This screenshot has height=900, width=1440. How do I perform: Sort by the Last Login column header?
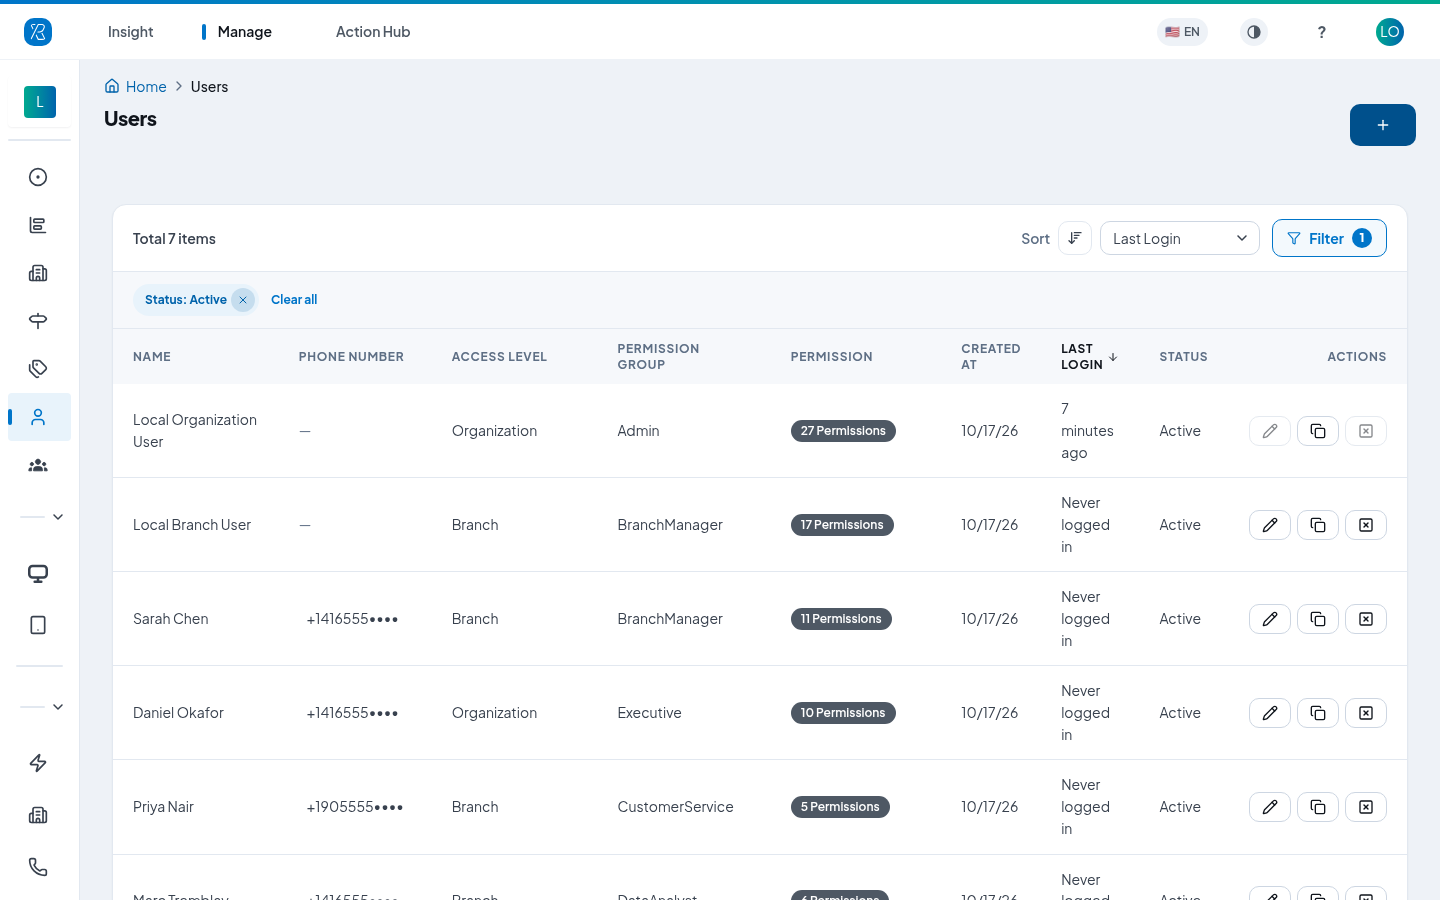coord(1089,357)
